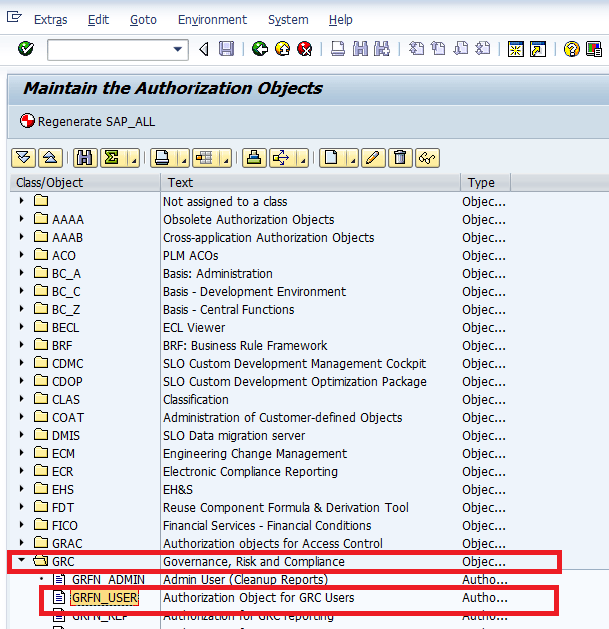Click the Regenerate SAP_ALL button
The width and height of the screenshot is (609, 629).
pos(87,121)
